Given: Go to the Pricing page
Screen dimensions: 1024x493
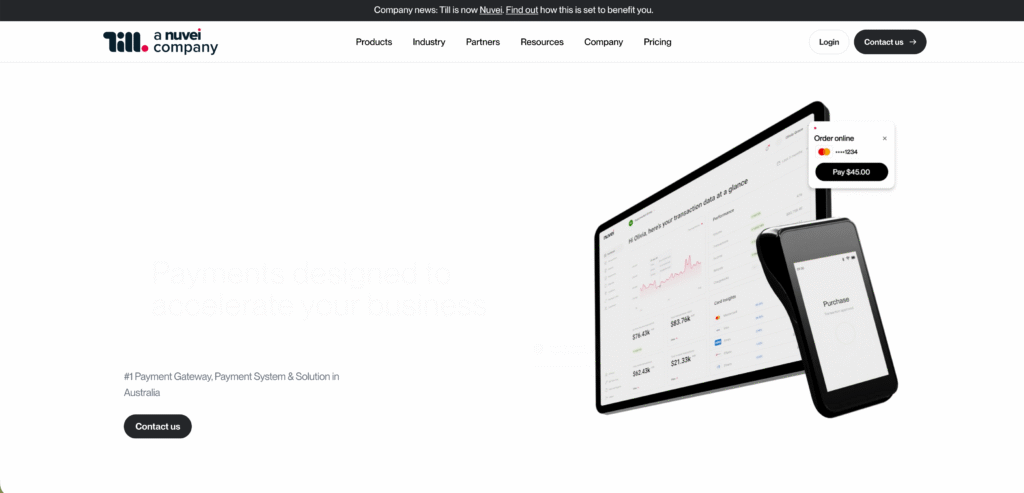Looking at the screenshot, I should click(657, 42).
